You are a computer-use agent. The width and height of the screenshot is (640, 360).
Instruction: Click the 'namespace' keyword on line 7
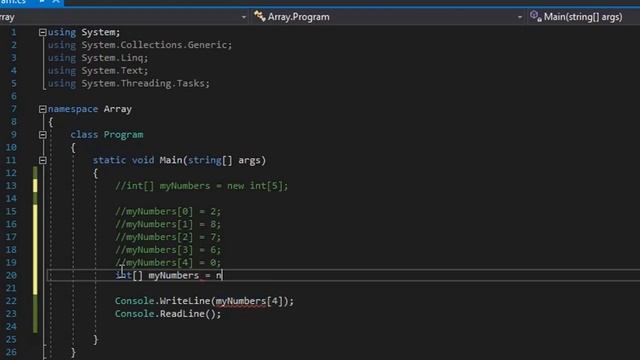(x=73, y=109)
